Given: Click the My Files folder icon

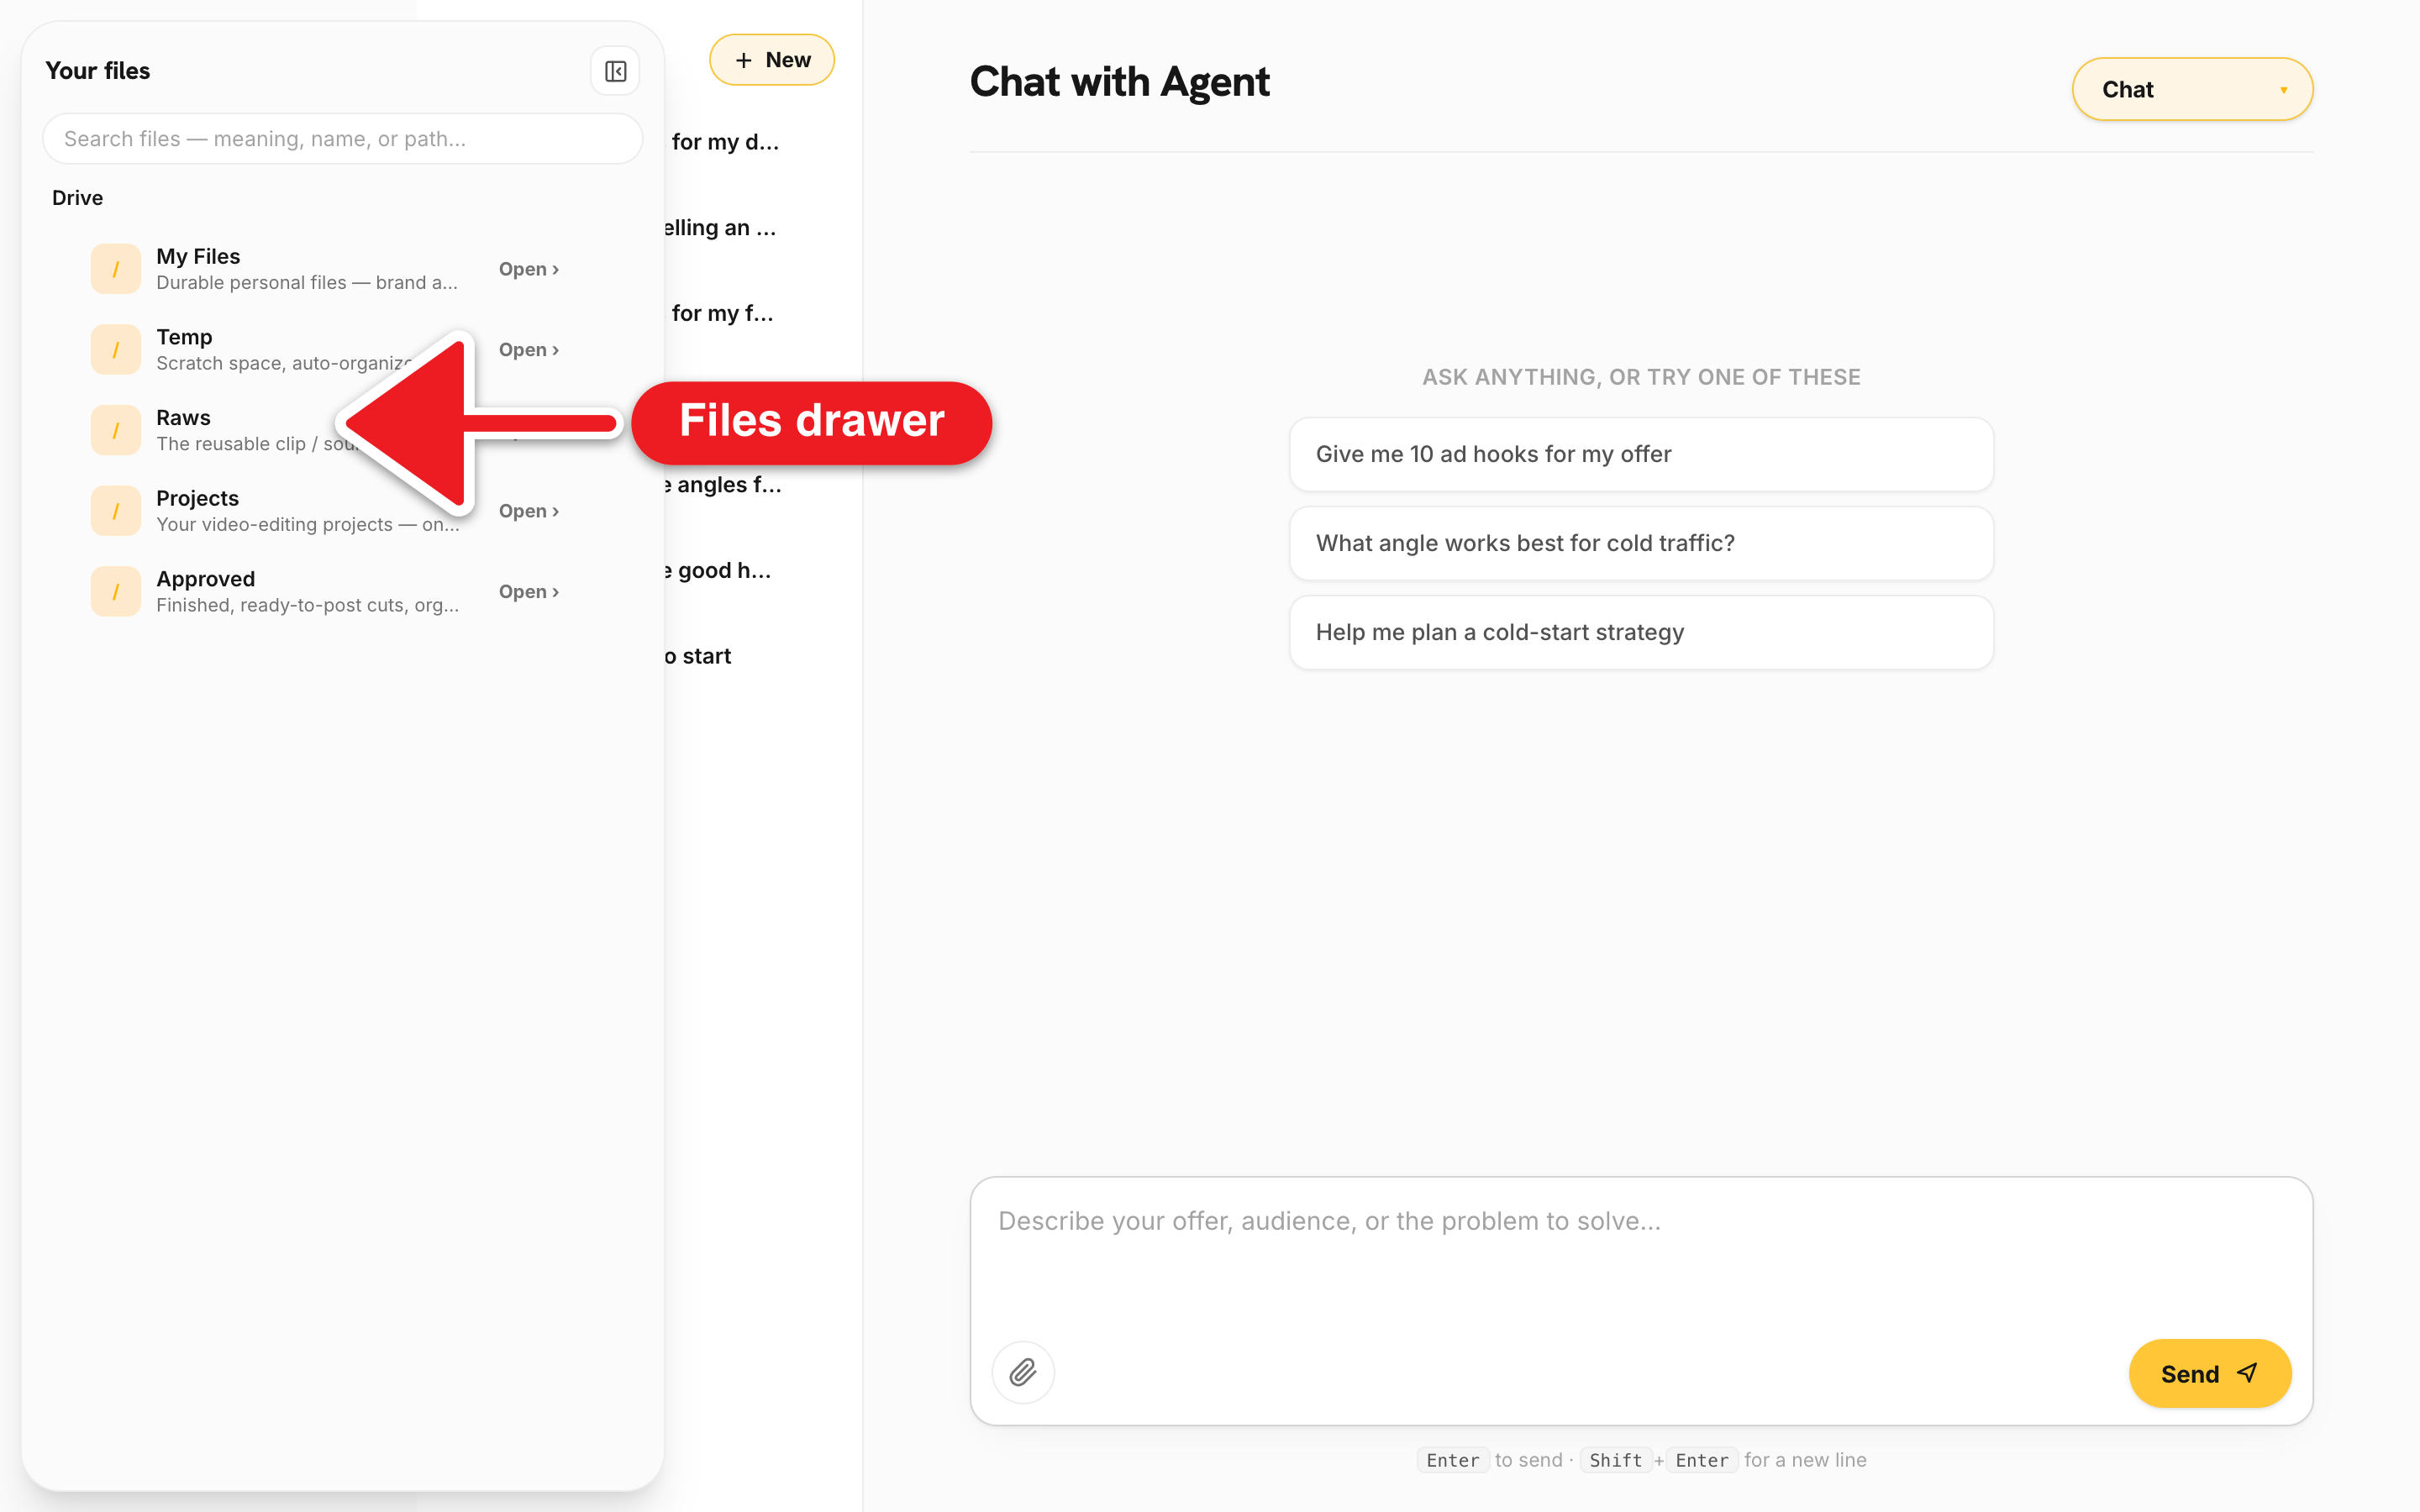Looking at the screenshot, I should pyautogui.click(x=116, y=269).
